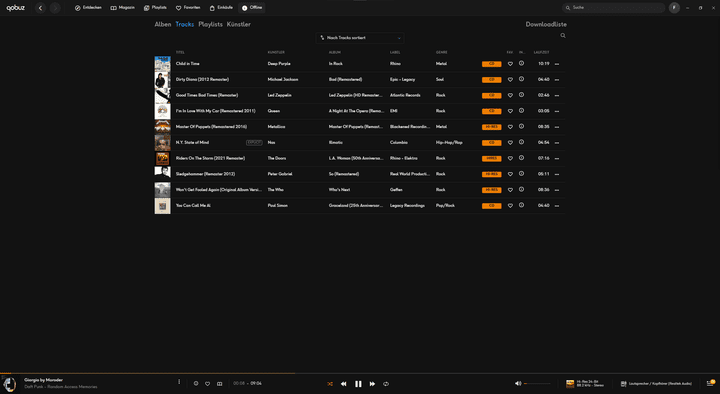Open the play queue icon

coord(711,383)
